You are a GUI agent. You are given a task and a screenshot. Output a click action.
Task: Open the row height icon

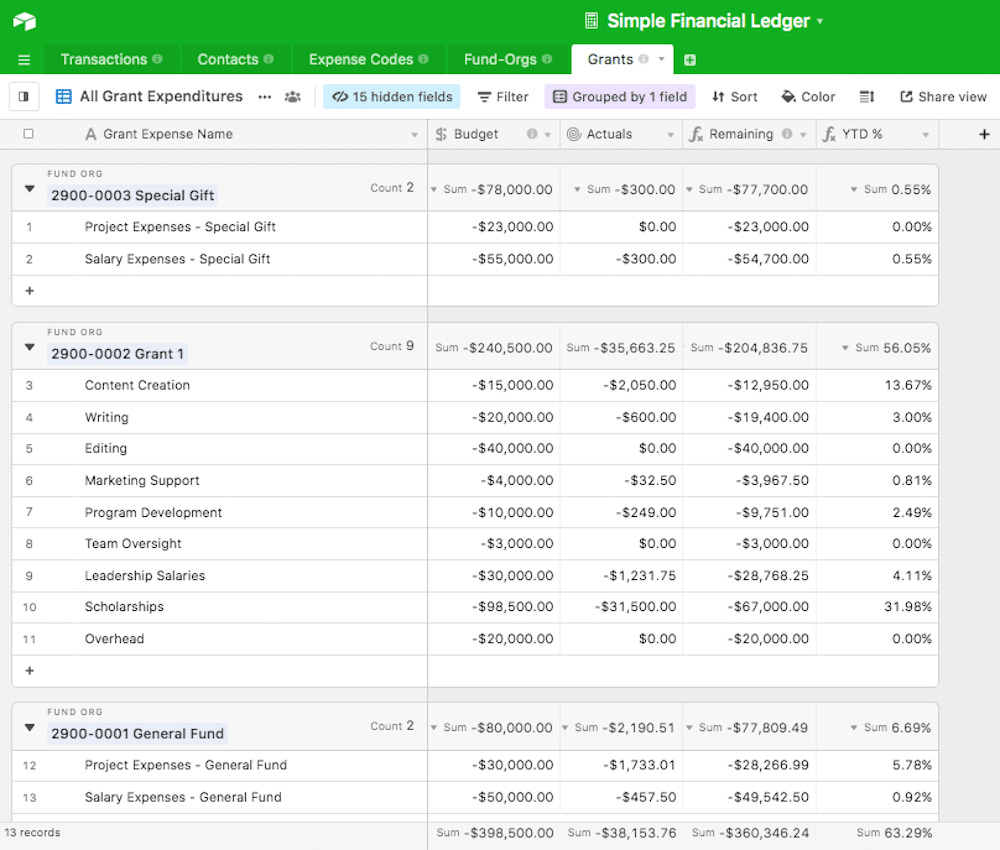pos(867,97)
